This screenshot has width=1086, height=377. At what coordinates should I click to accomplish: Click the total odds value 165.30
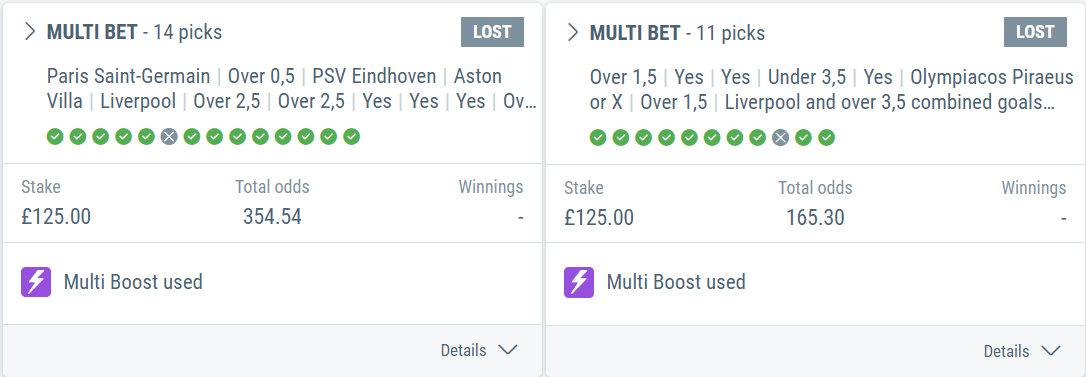tap(815, 218)
